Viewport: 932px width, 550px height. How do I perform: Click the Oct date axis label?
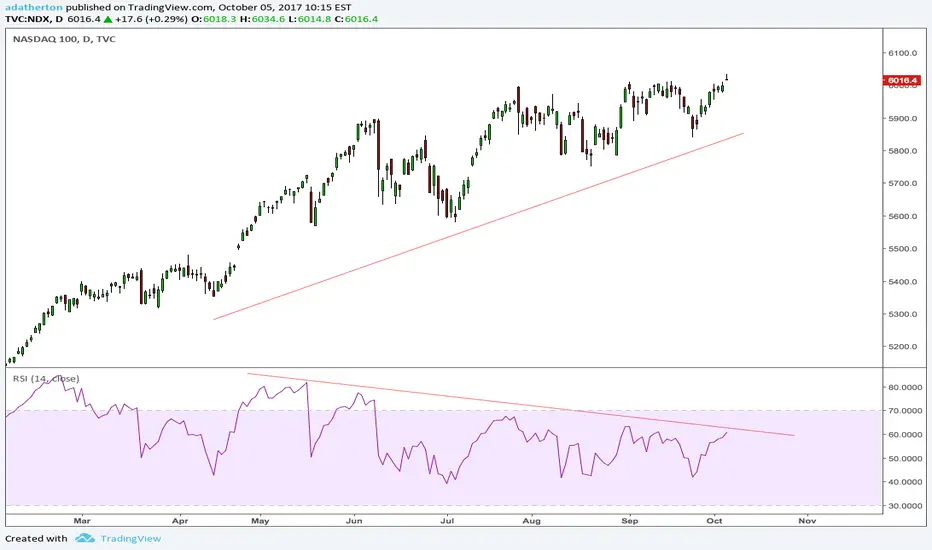point(714,520)
